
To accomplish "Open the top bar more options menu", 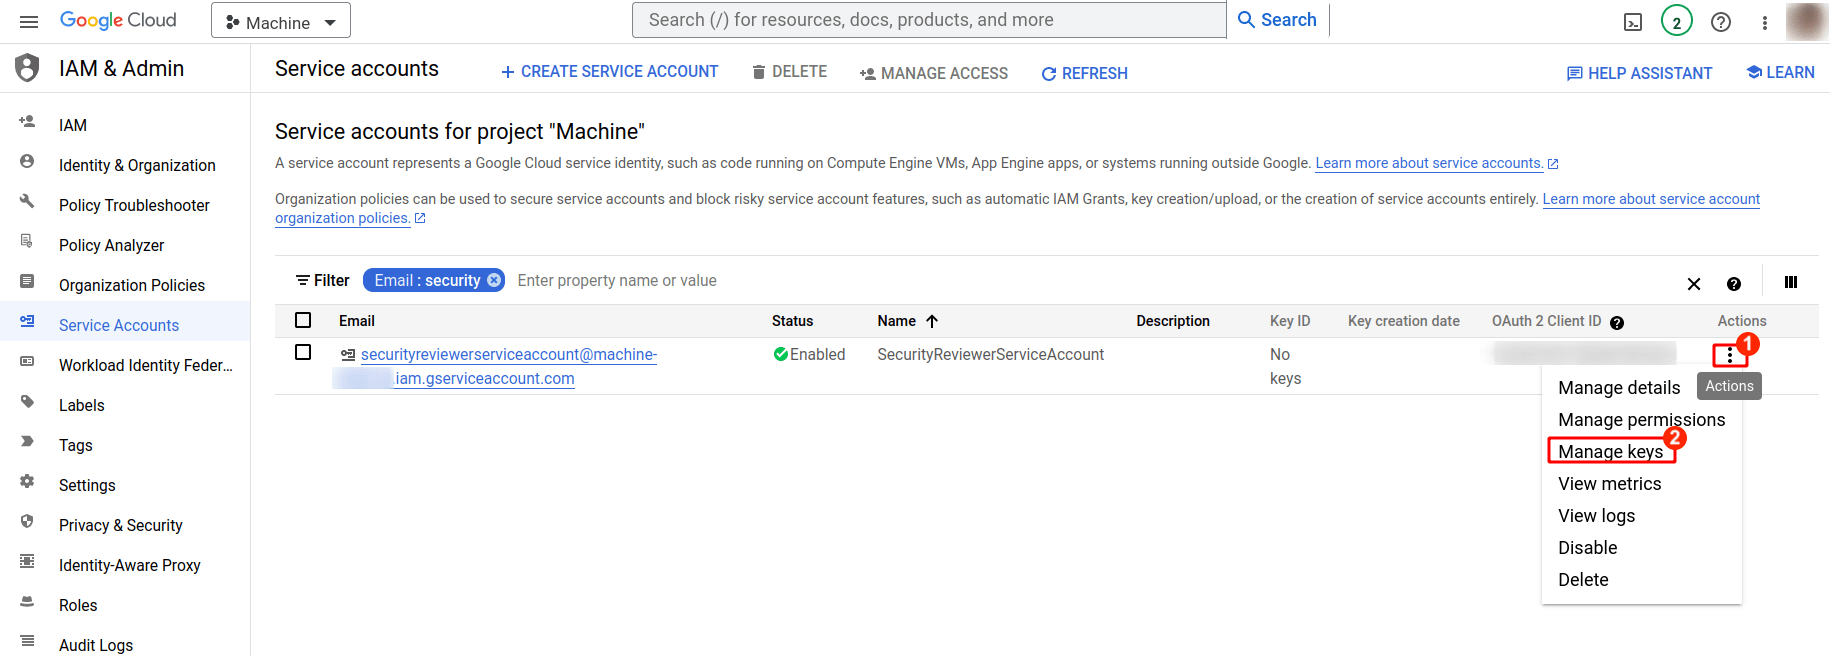I will (x=1765, y=22).
